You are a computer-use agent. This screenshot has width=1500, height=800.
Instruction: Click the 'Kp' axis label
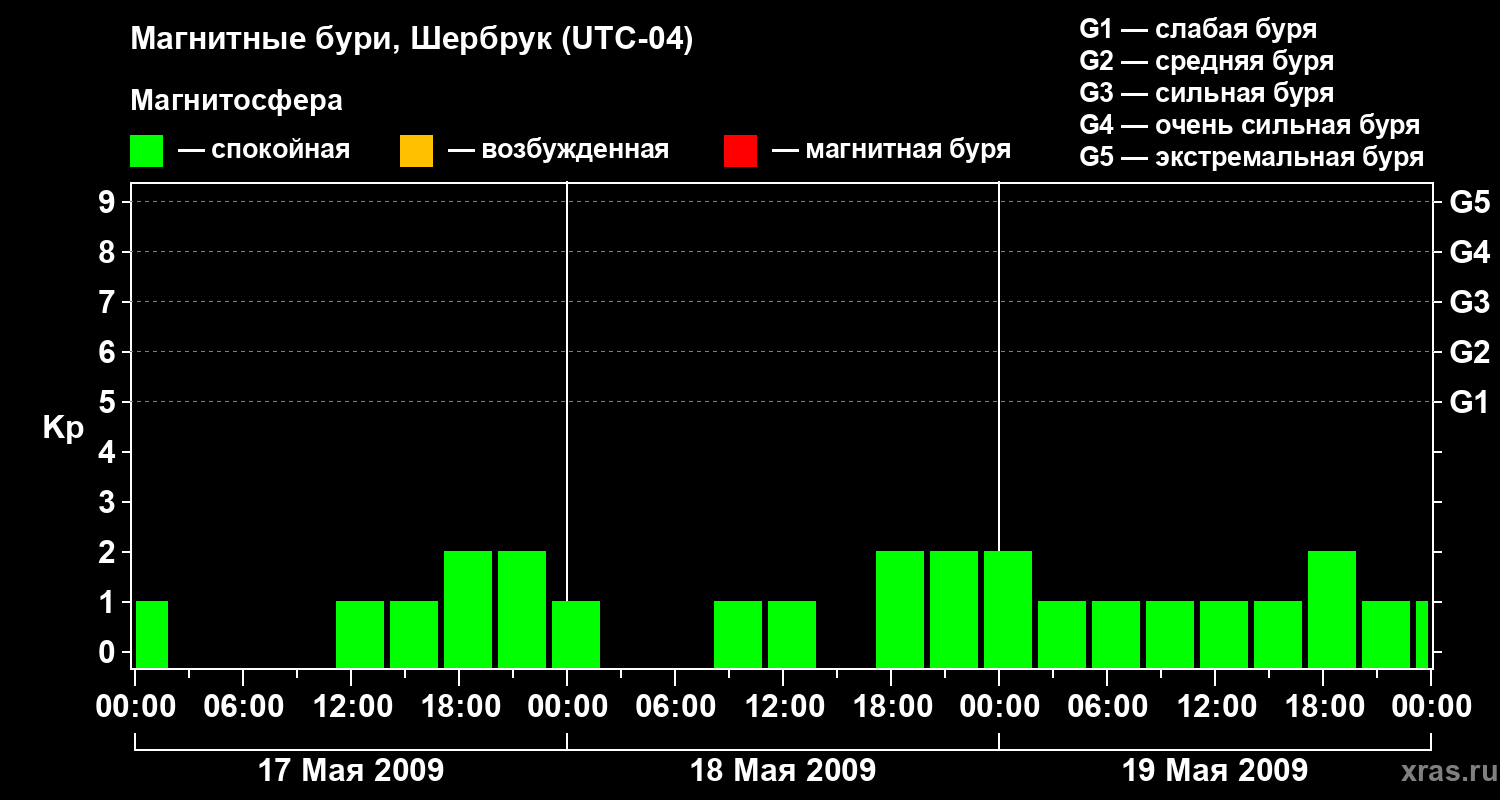(63, 428)
